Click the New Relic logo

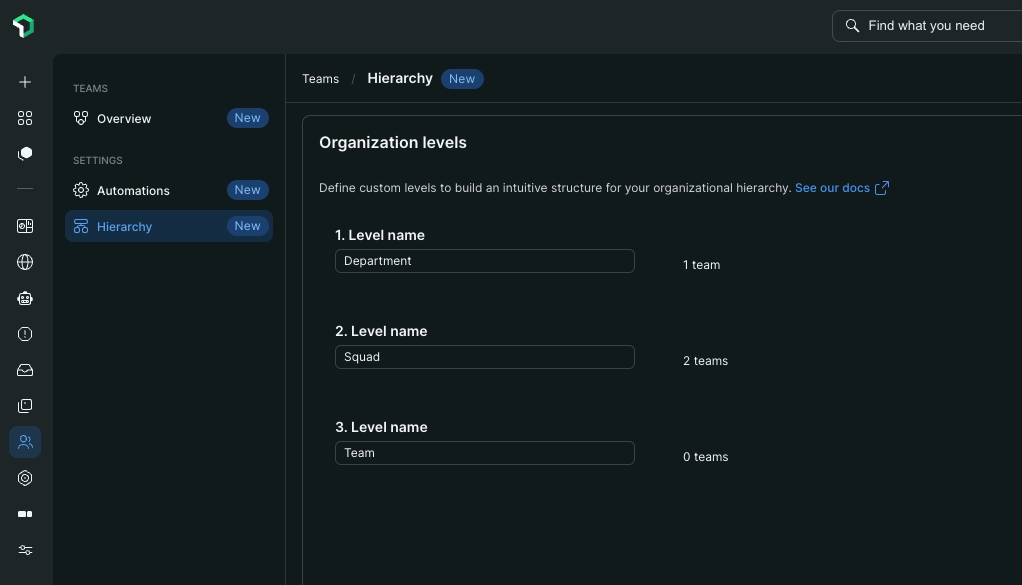coord(23,26)
